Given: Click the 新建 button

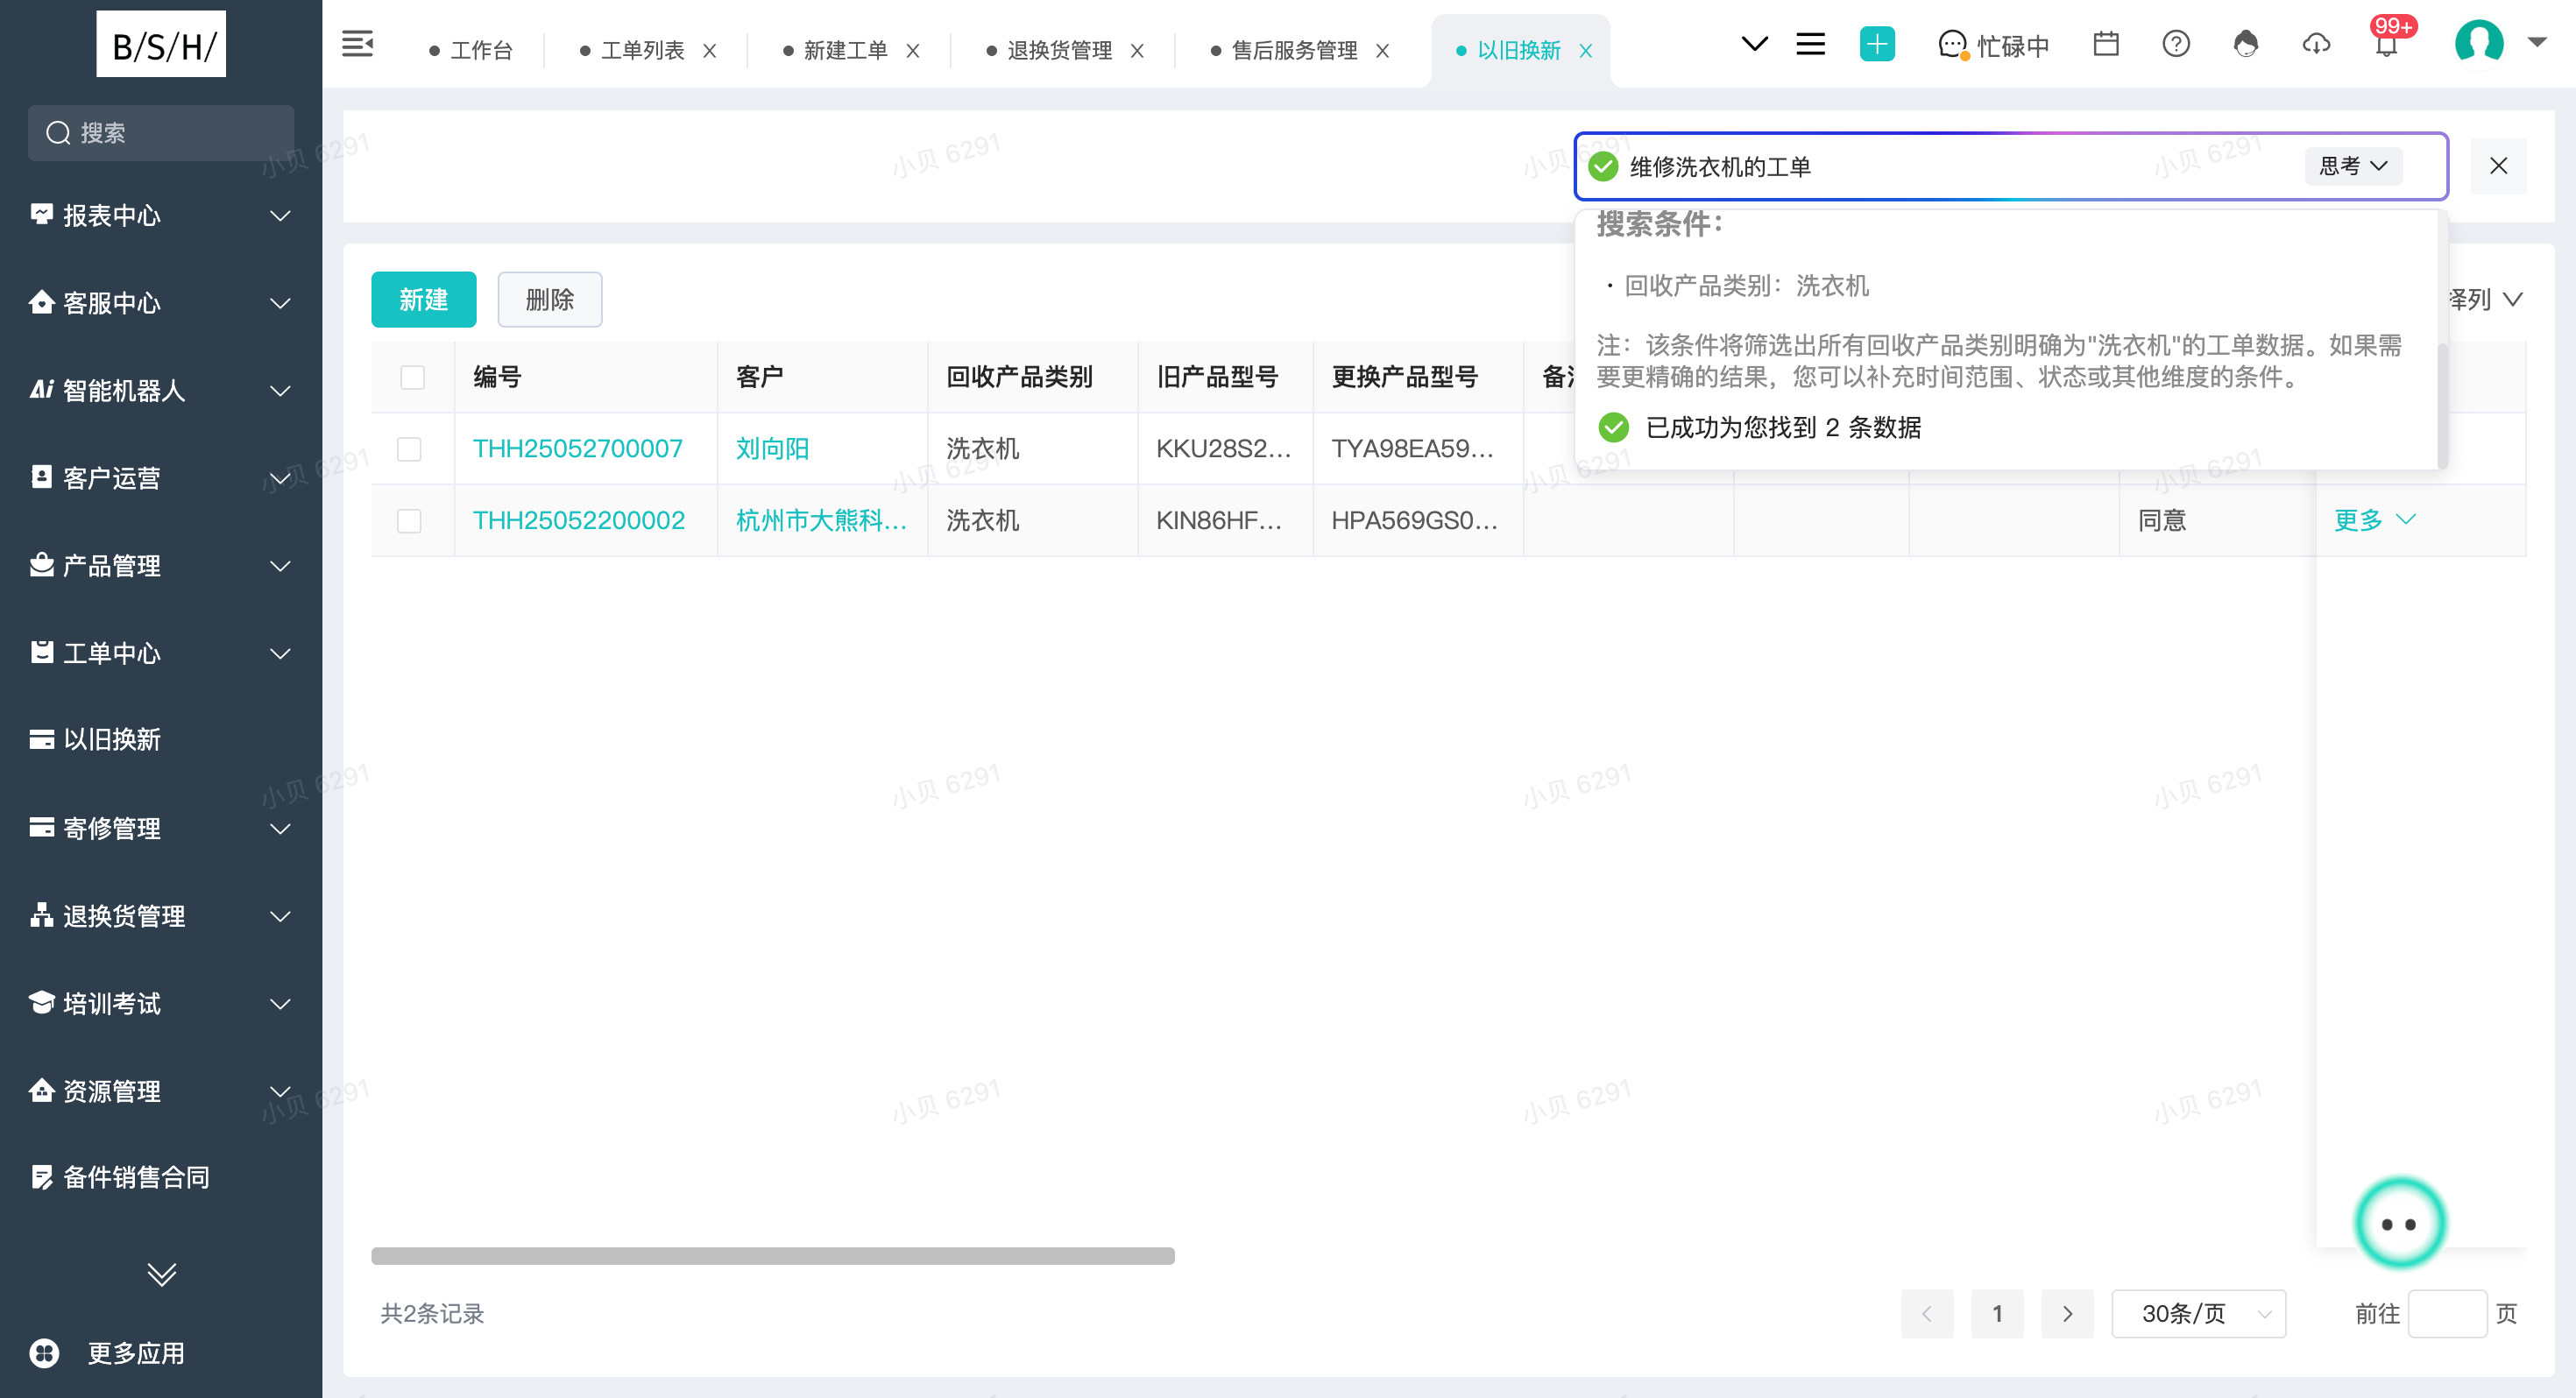Looking at the screenshot, I should [423, 299].
